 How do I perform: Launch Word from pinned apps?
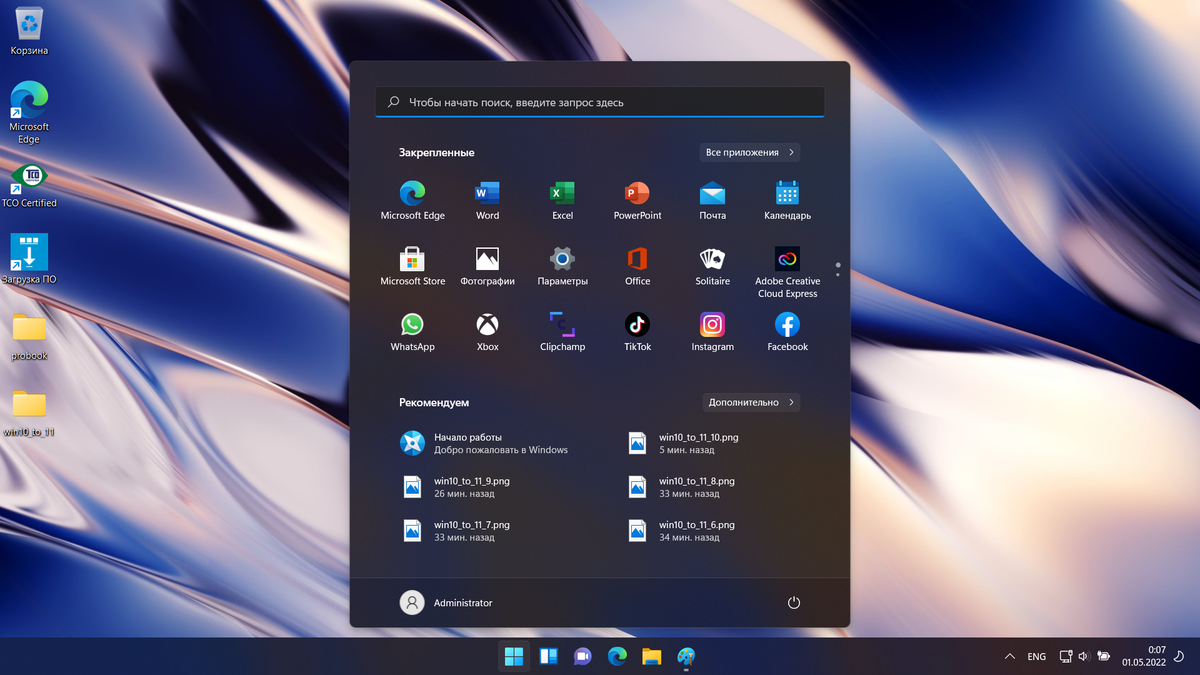tap(487, 200)
